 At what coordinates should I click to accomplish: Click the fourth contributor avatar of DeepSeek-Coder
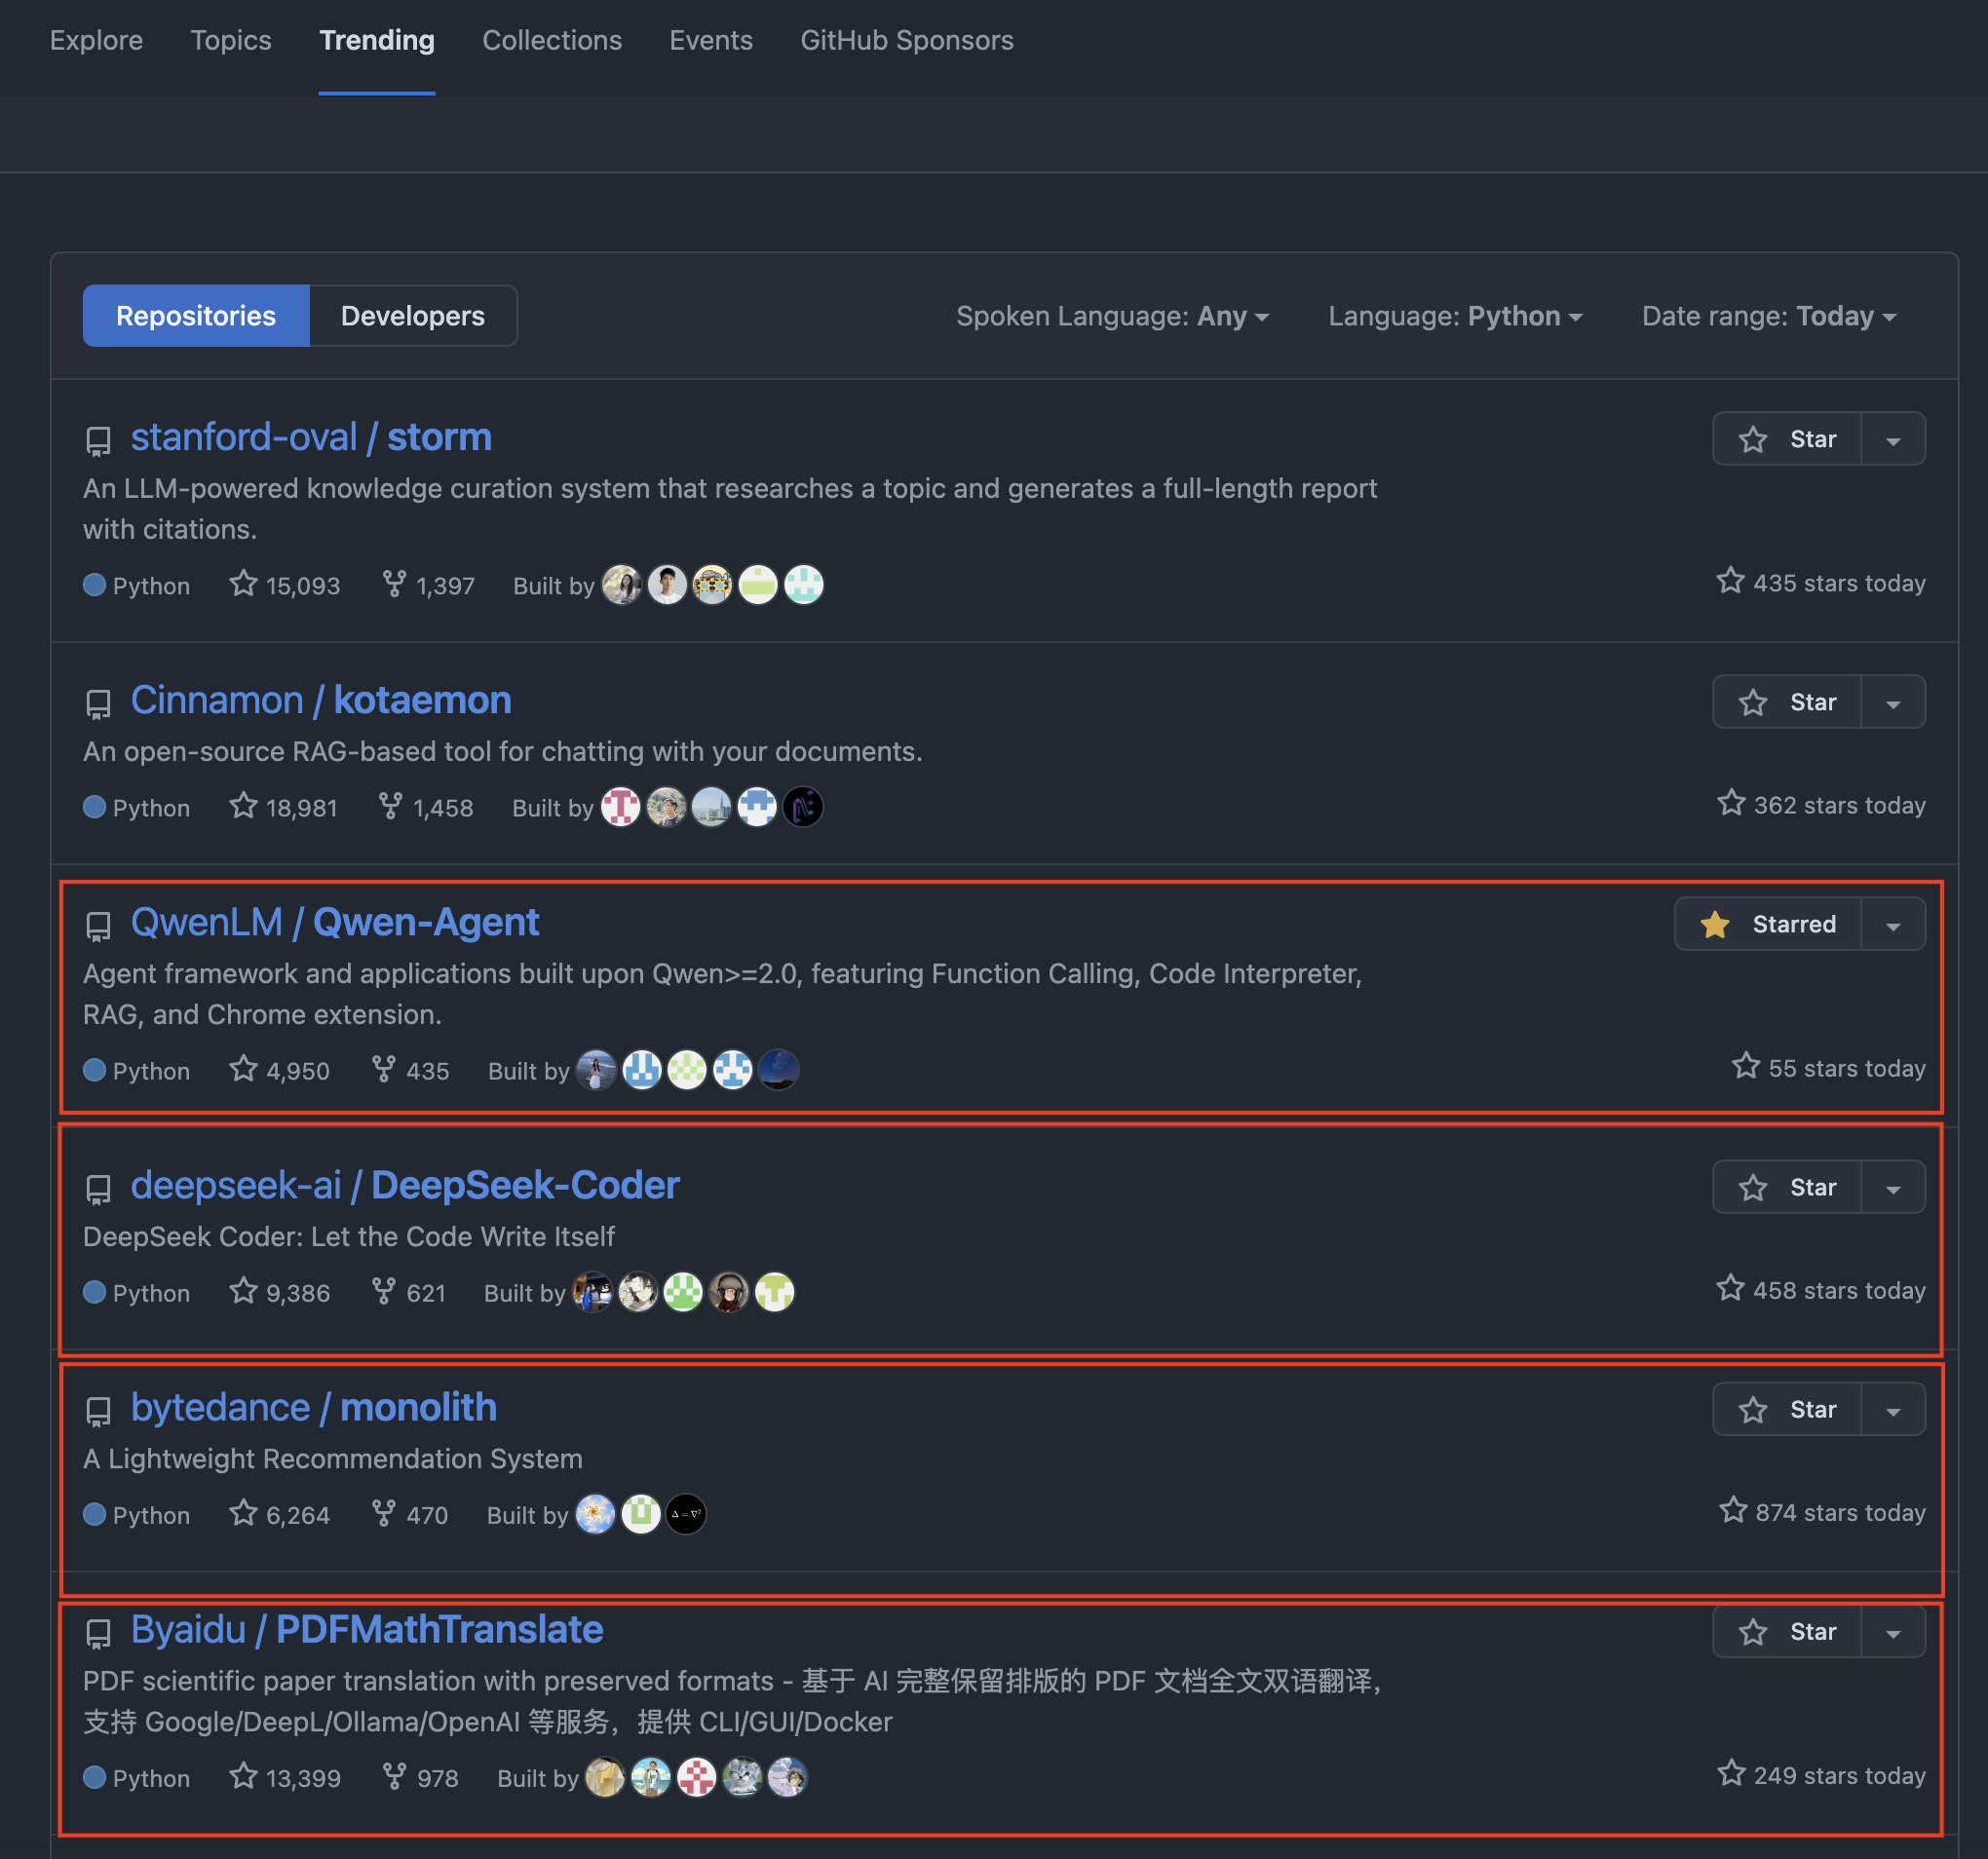click(x=729, y=1292)
